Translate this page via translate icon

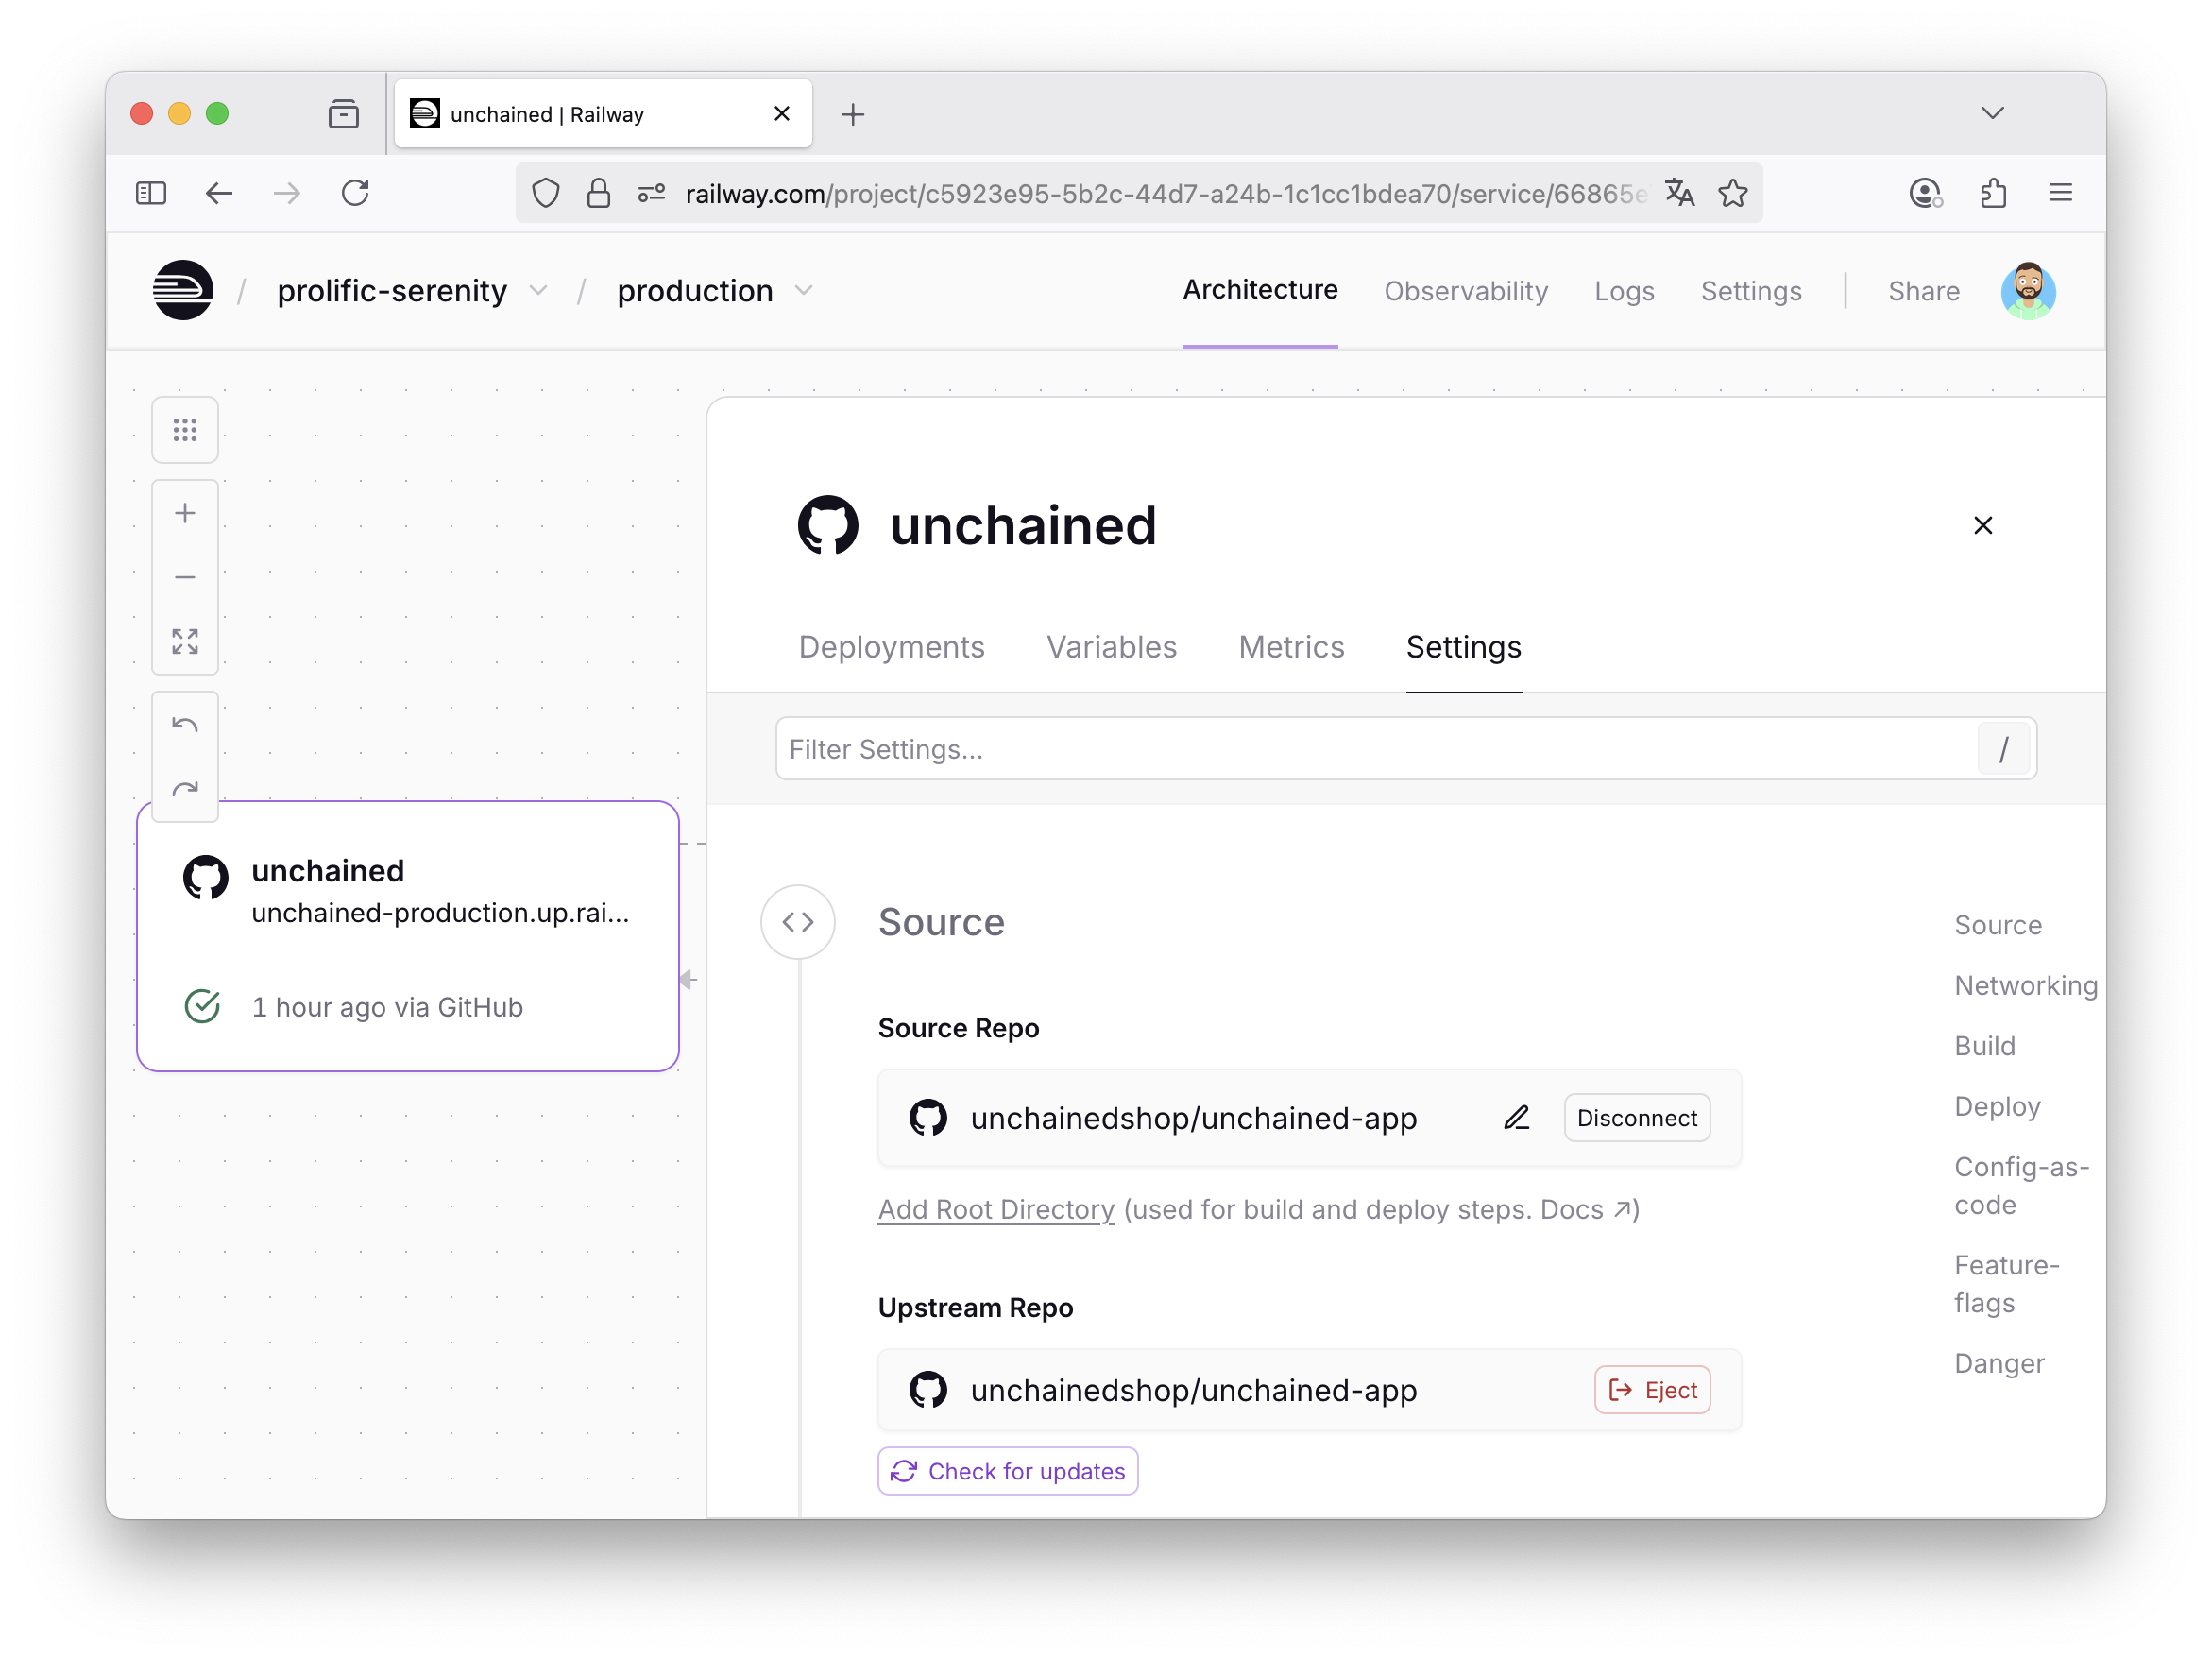1679,192
